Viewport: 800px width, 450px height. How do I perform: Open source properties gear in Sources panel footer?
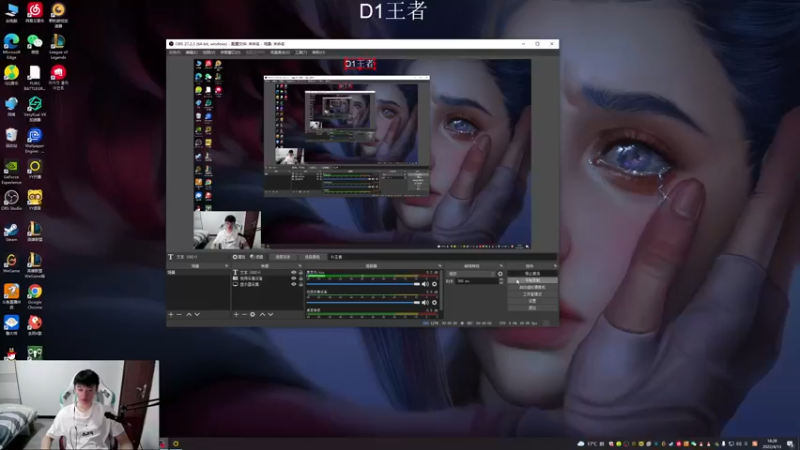click(x=253, y=314)
